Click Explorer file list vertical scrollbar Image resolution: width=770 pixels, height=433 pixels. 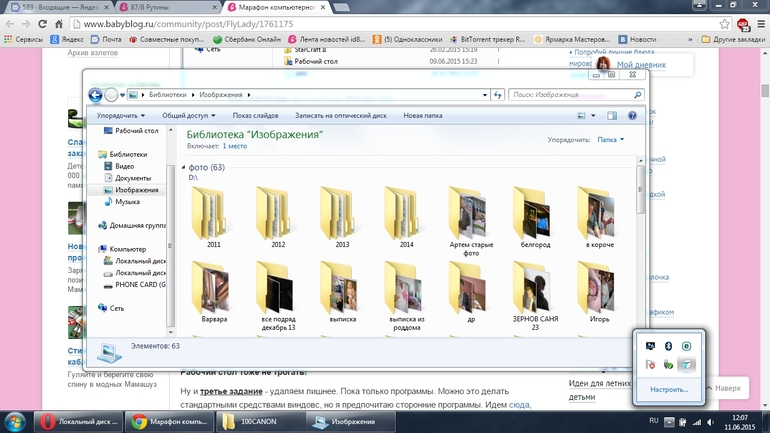coord(640,189)
